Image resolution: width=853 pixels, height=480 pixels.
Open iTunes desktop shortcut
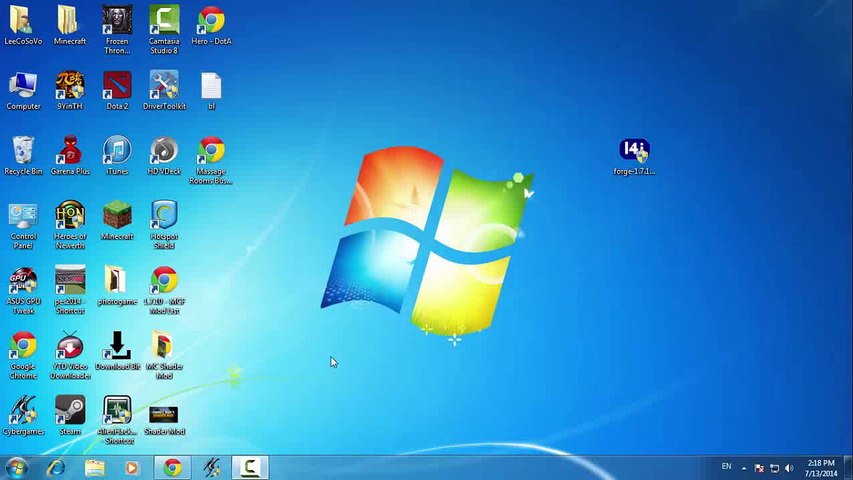pyautogui.click(x=117, y=156)
